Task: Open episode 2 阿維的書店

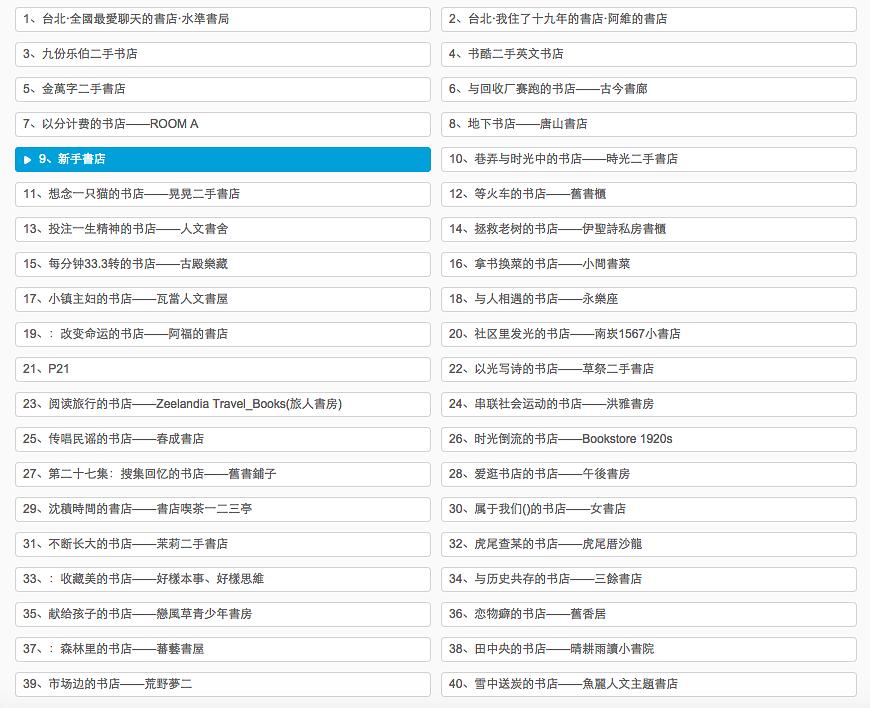Action: pos(649,19)
